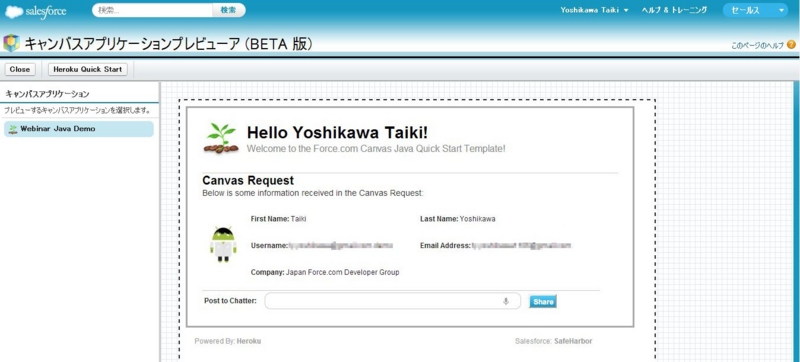Click the キャンバスアプリケーションプレビューア page title
This screenshot has width=800, height=362.
point(168,44)
